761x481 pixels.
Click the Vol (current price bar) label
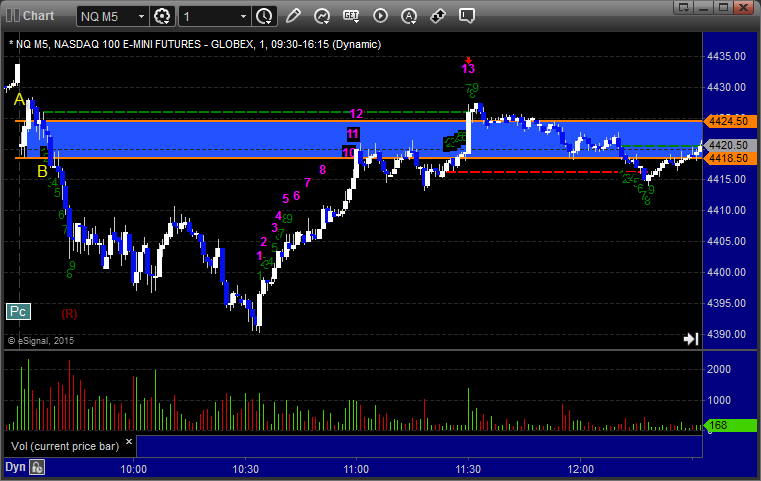tap(65, 446)
